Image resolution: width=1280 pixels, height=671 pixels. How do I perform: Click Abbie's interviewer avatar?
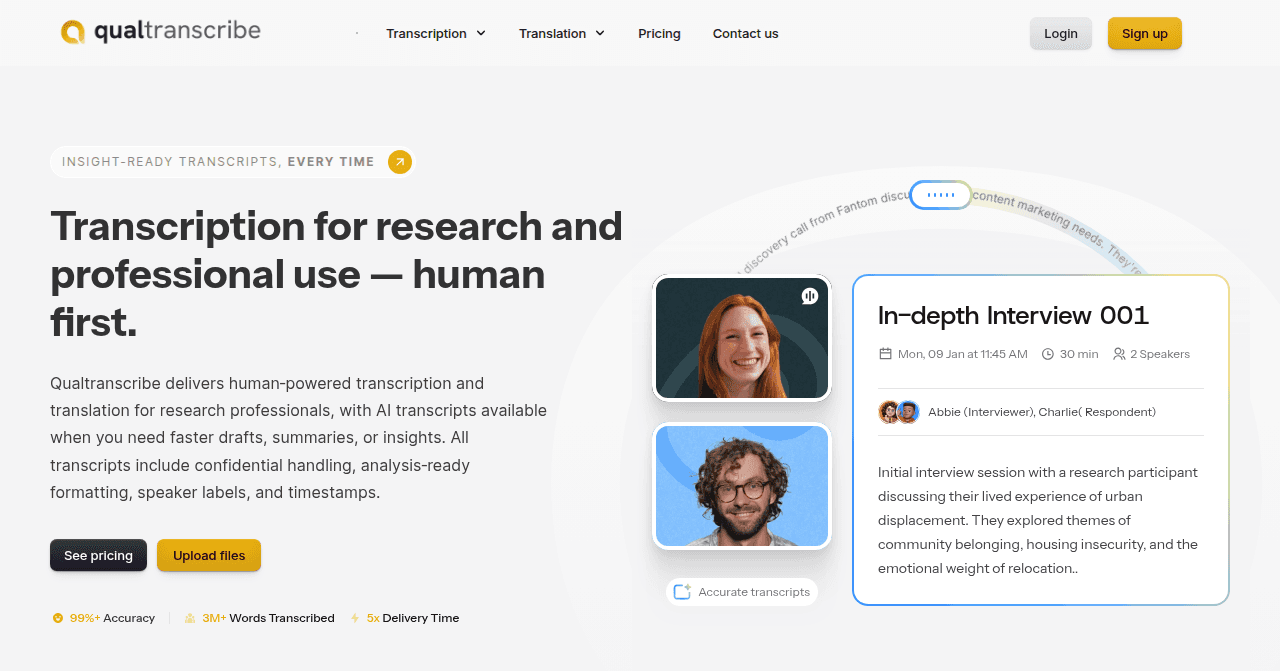point(889,412)
